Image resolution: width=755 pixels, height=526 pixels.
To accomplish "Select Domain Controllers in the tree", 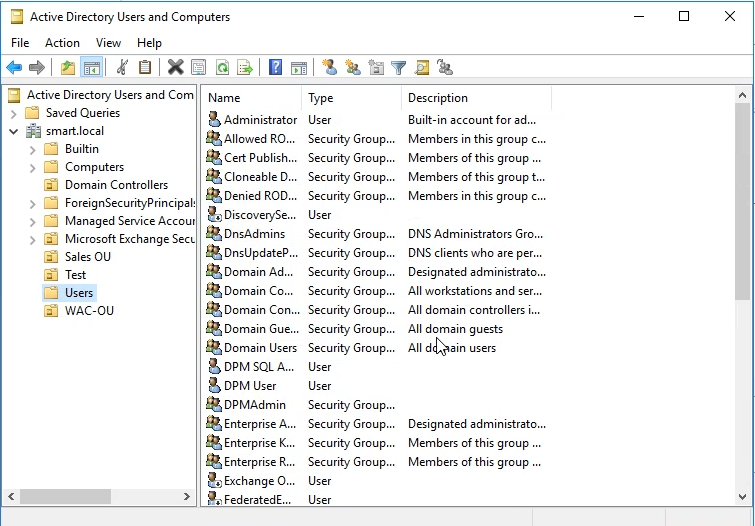I will [x=117, y=185].
